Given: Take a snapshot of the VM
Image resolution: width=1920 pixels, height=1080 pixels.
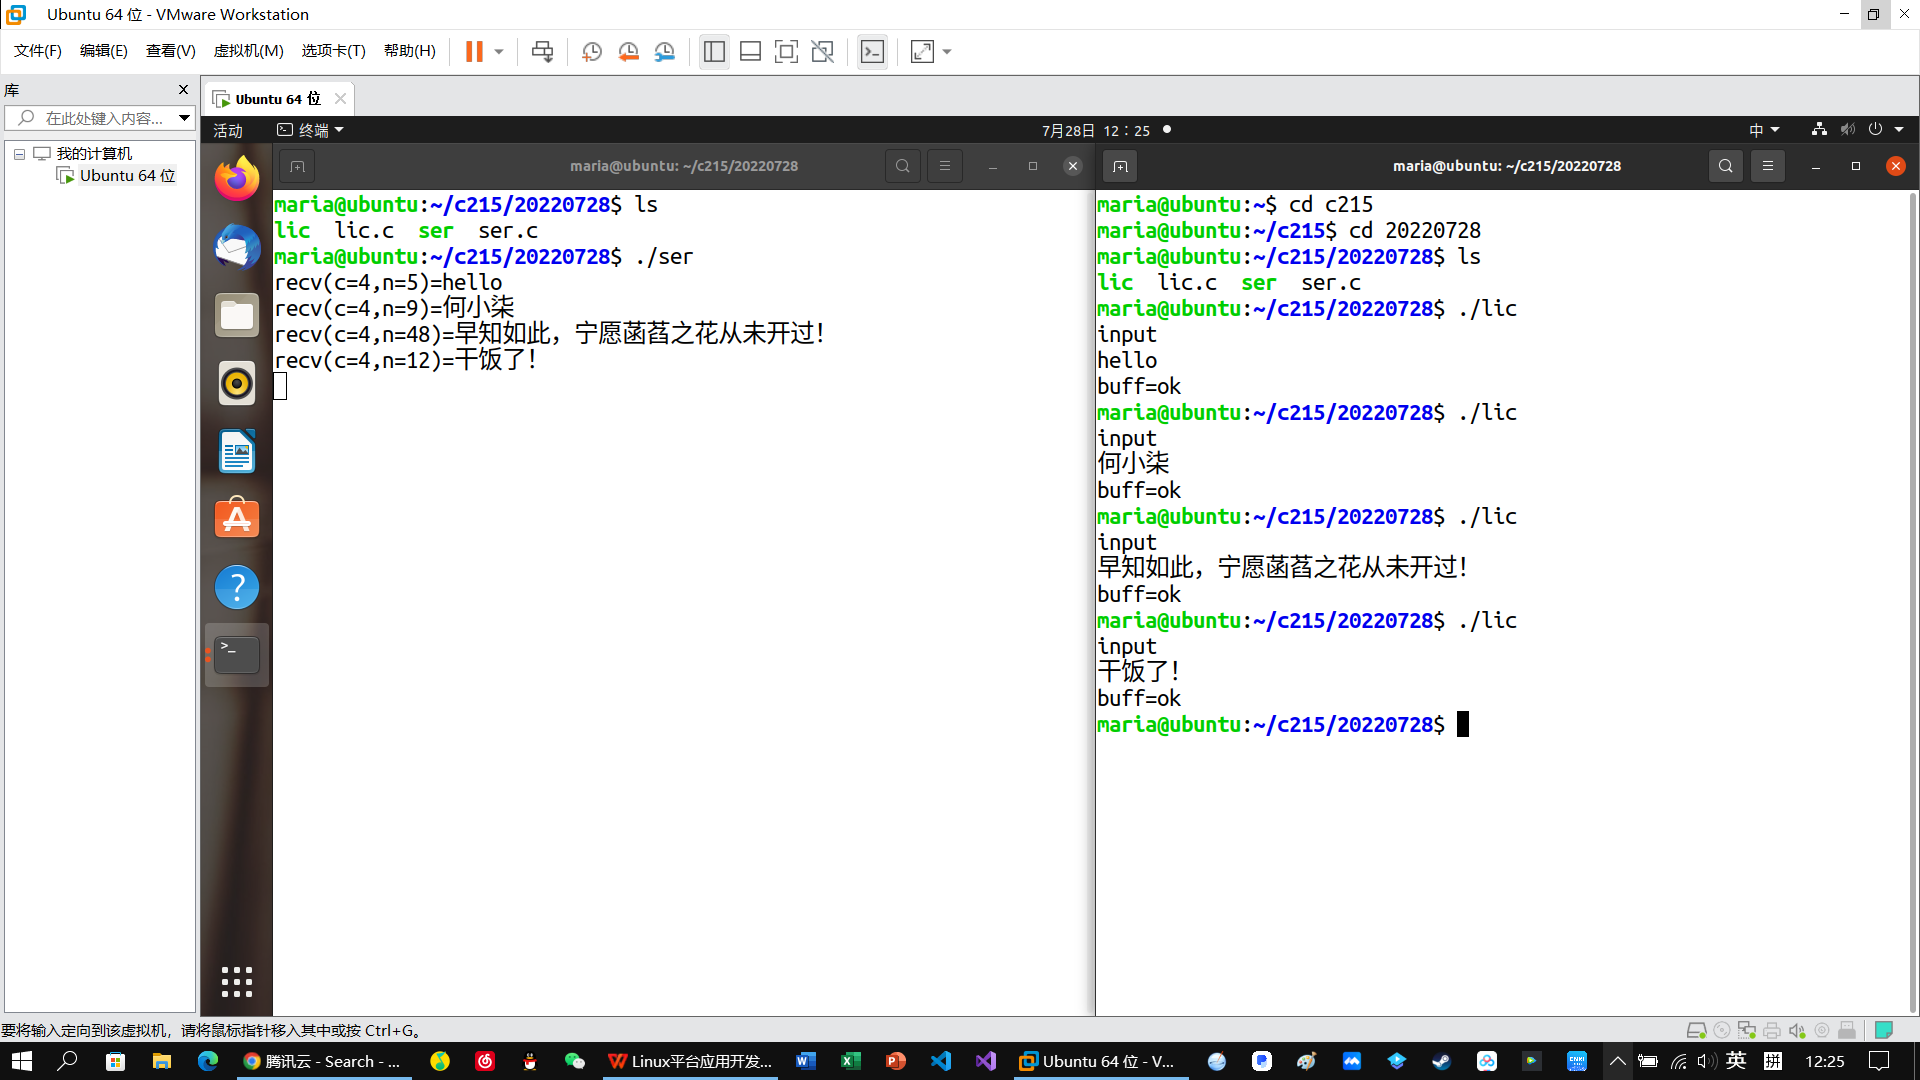Looking at the screenshot, I should 592,52.
